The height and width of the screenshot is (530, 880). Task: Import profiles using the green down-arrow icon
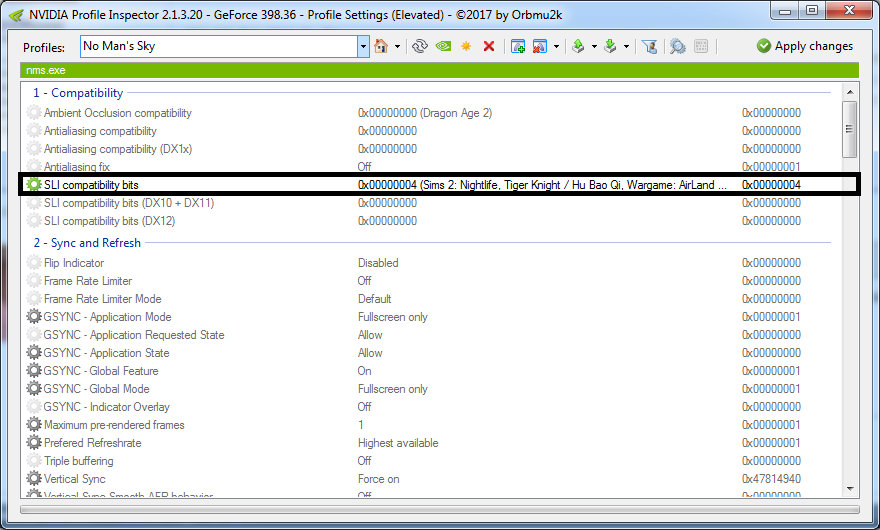click(x=610, y=46)
